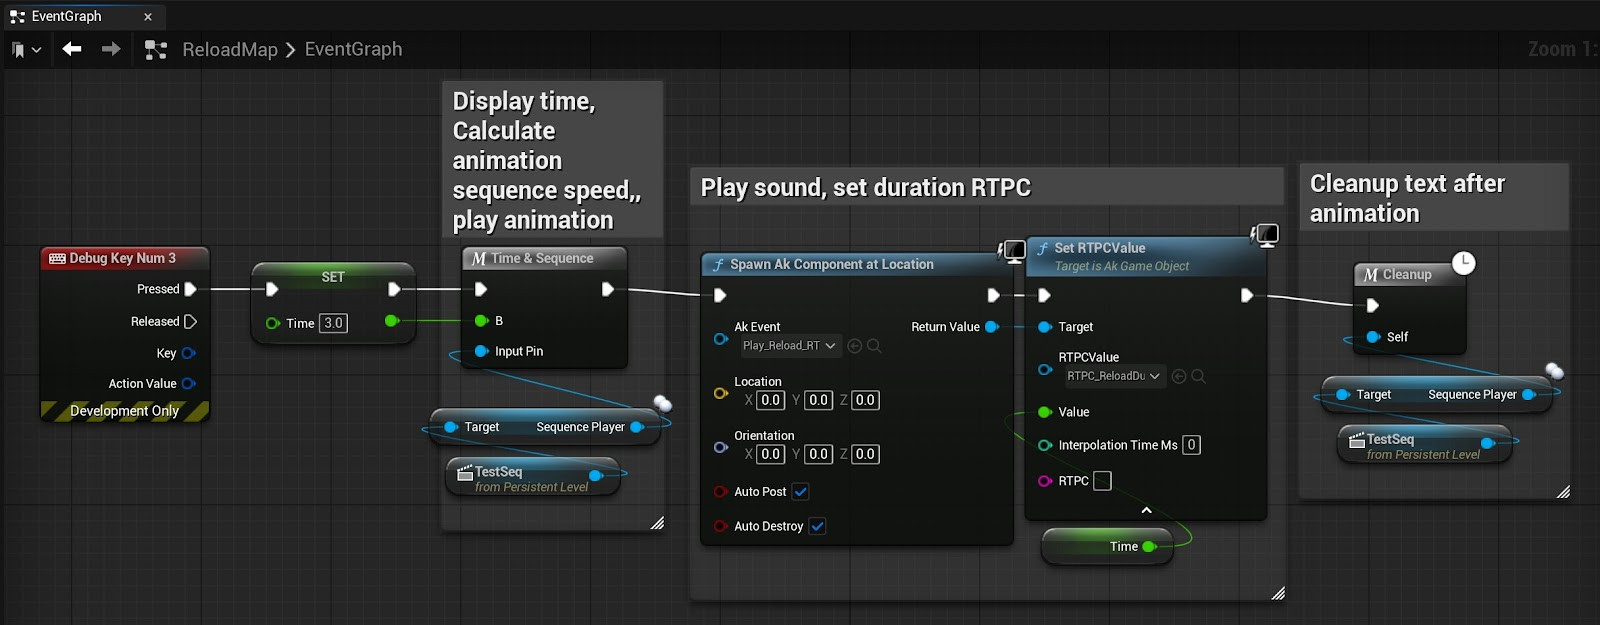Enable the RTPC checkbox

click(x=1102, y=481)
